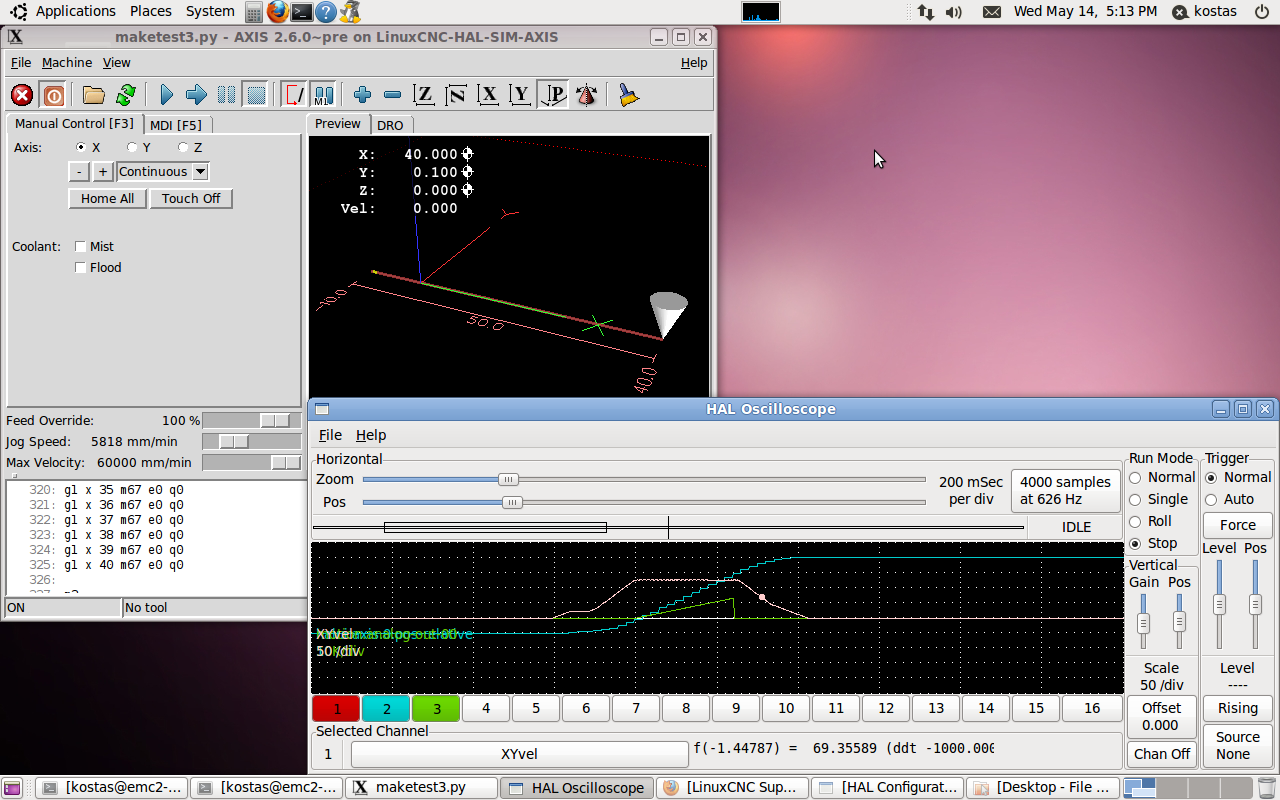Select the Z axis radio button
Screen dimensions: 1280x800
(183, 147)
